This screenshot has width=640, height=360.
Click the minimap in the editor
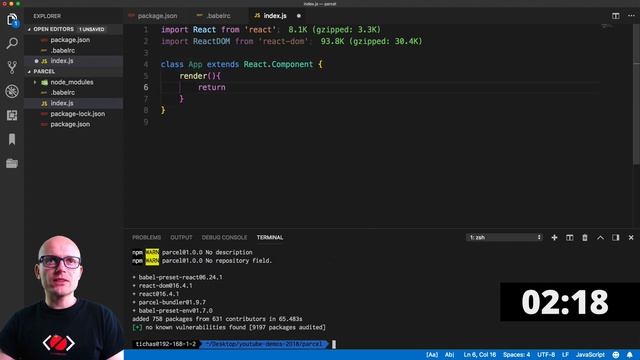[607, 27]
